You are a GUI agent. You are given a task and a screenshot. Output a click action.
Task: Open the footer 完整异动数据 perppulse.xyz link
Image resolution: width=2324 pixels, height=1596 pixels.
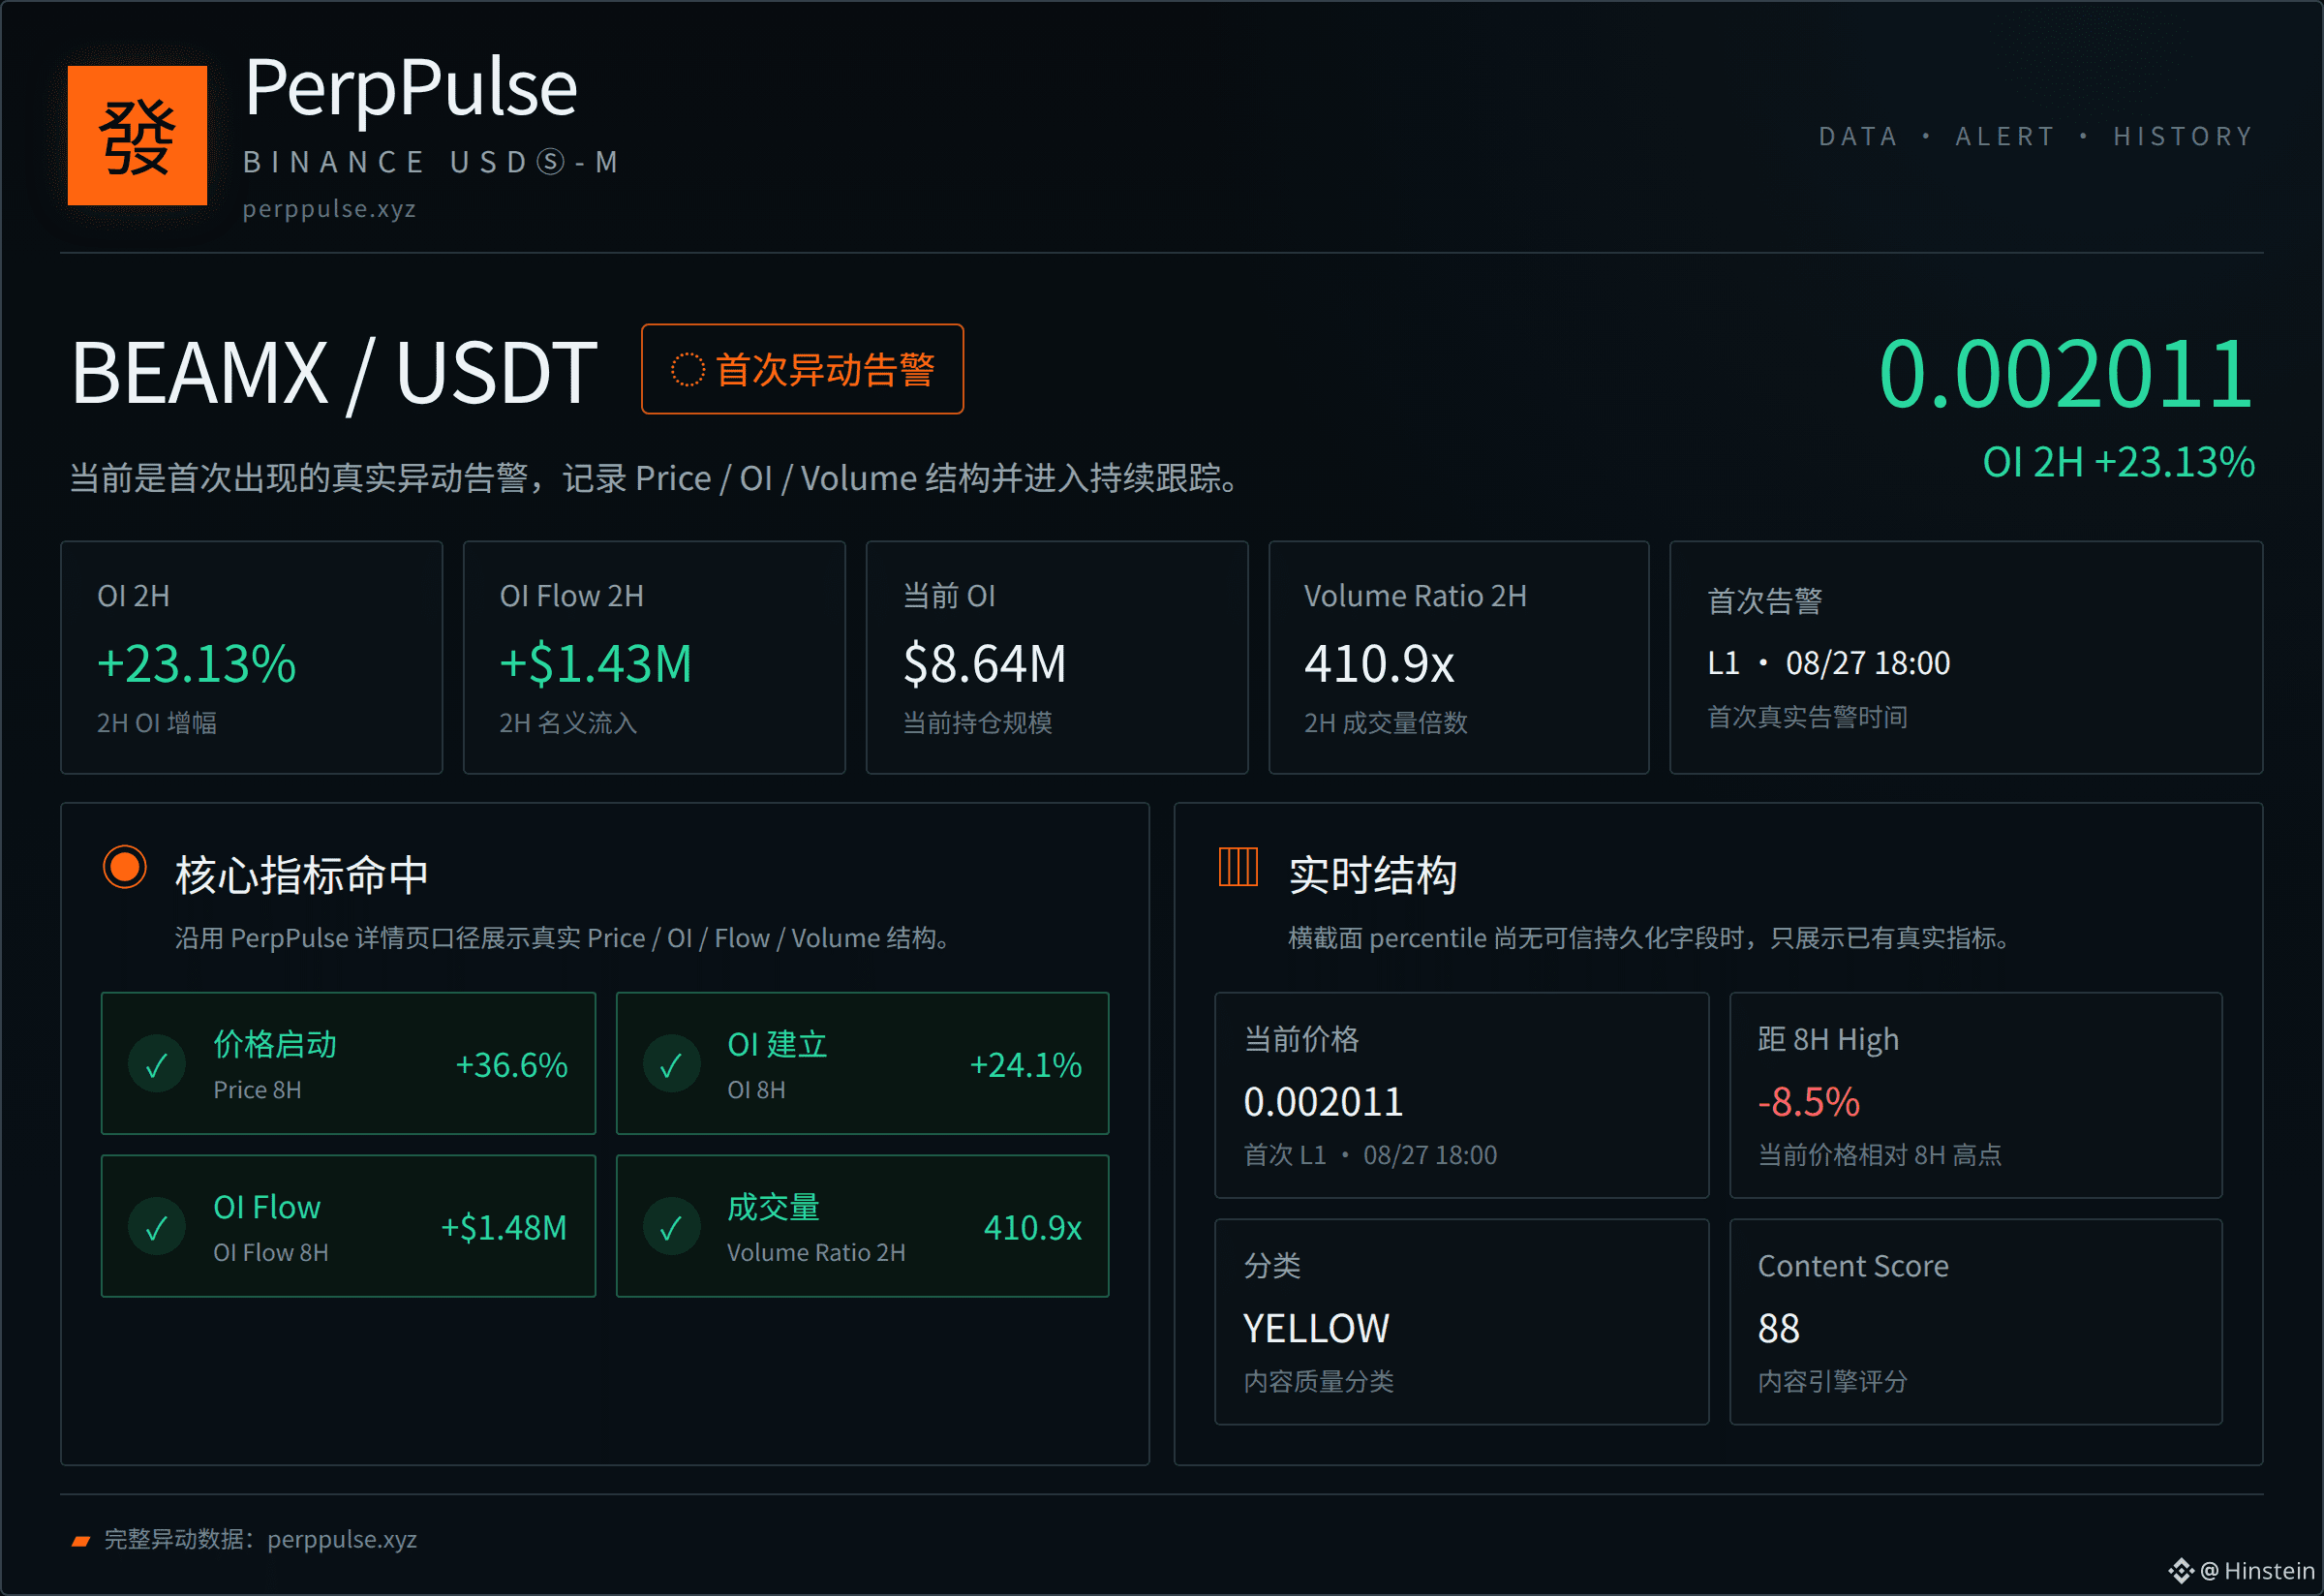(260, 1540)
